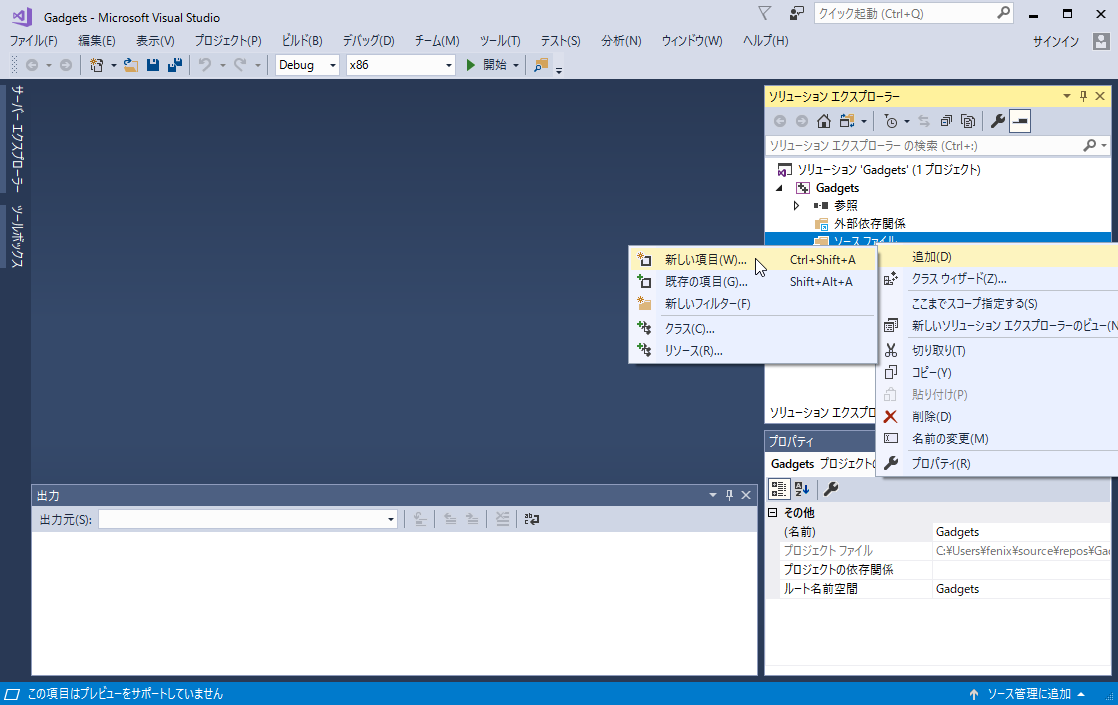This screenshot has width=1118, height=705.
Task: Open the Solution Explorer window options arrow
Action: tap(1067, 96)
